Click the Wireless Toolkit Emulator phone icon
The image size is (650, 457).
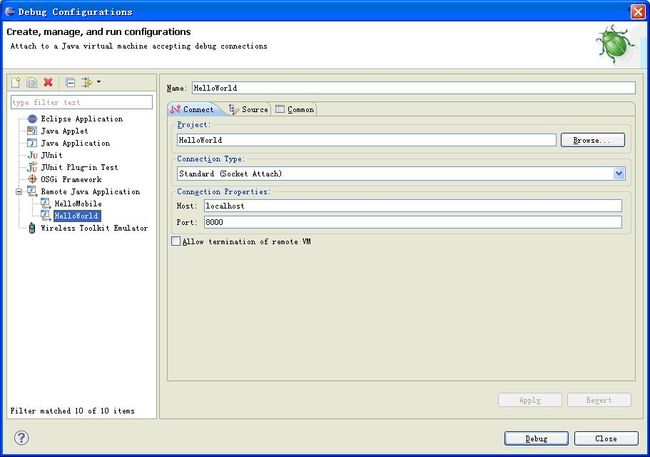32,228
